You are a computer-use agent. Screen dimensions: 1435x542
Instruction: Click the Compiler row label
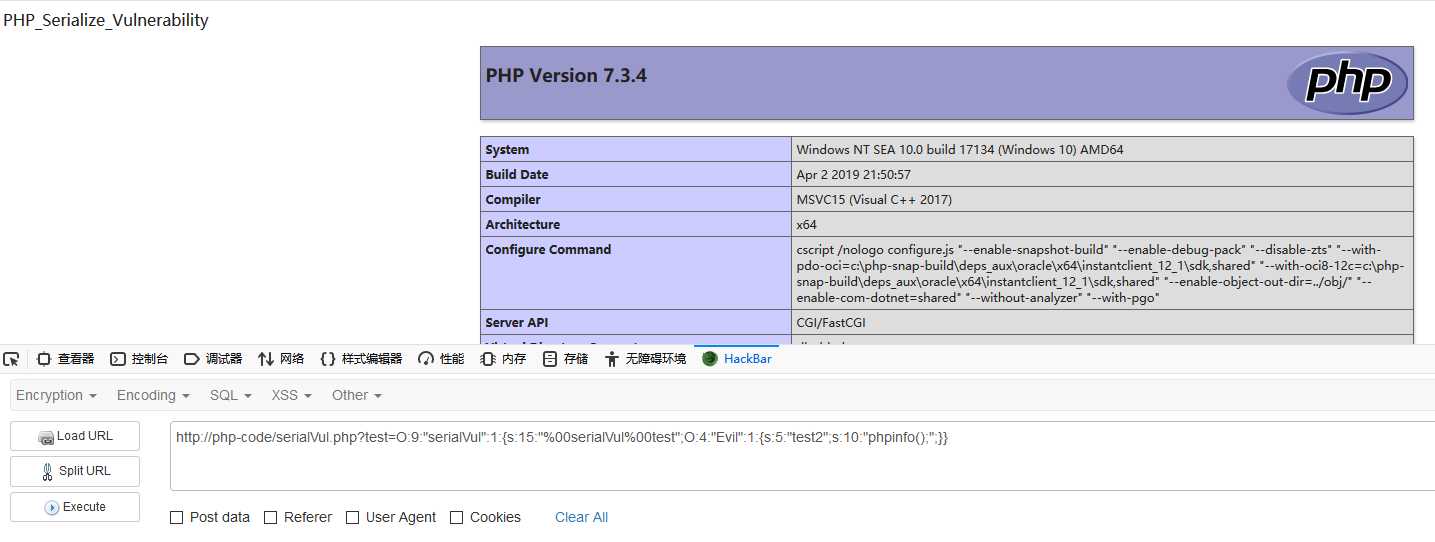click(x=513, y=200)
